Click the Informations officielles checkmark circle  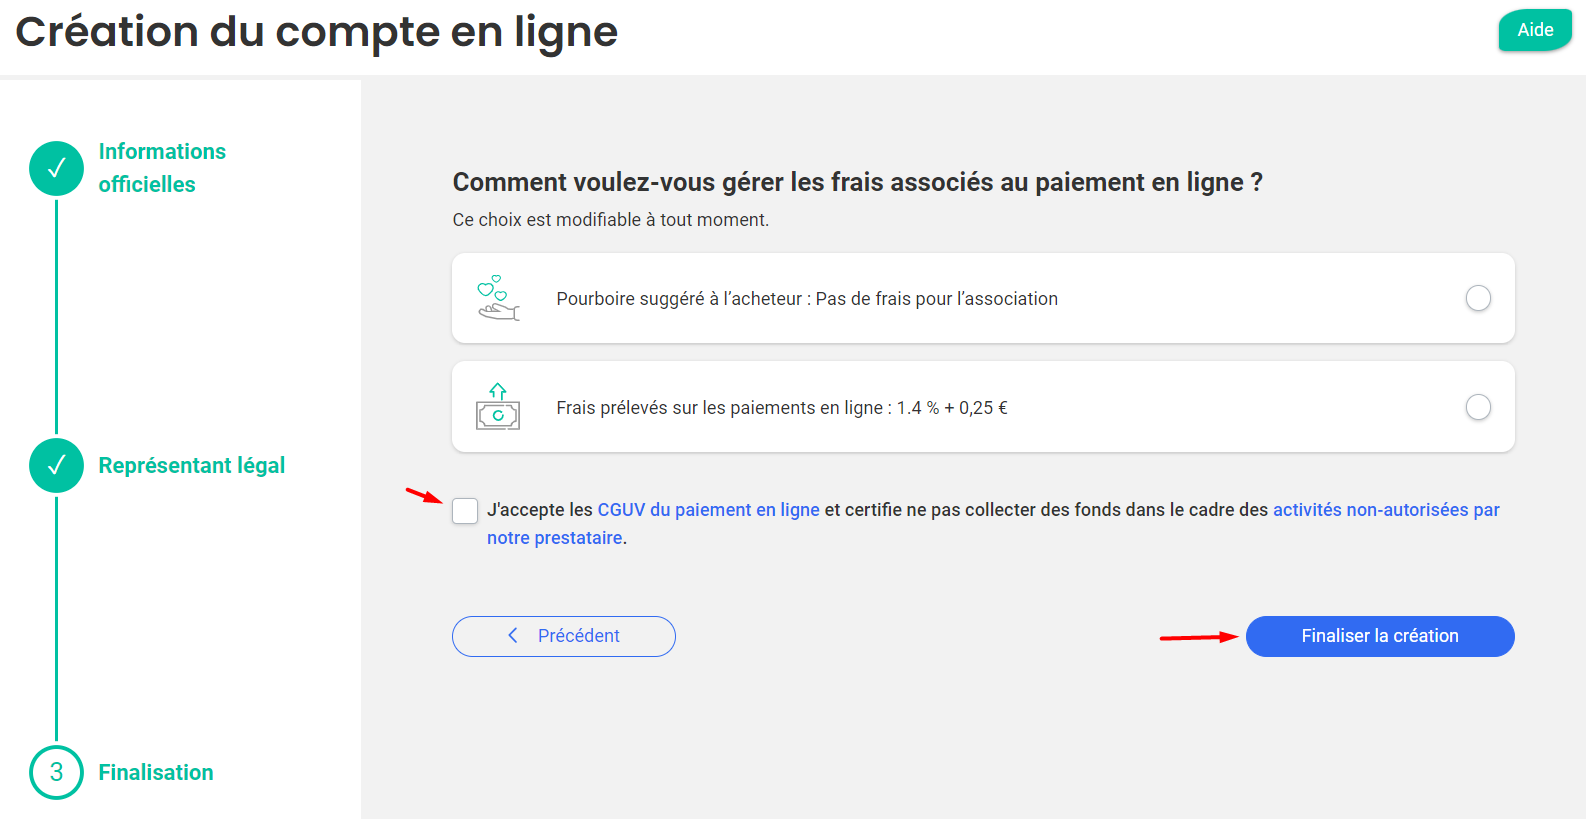click(x=57, y=168)
